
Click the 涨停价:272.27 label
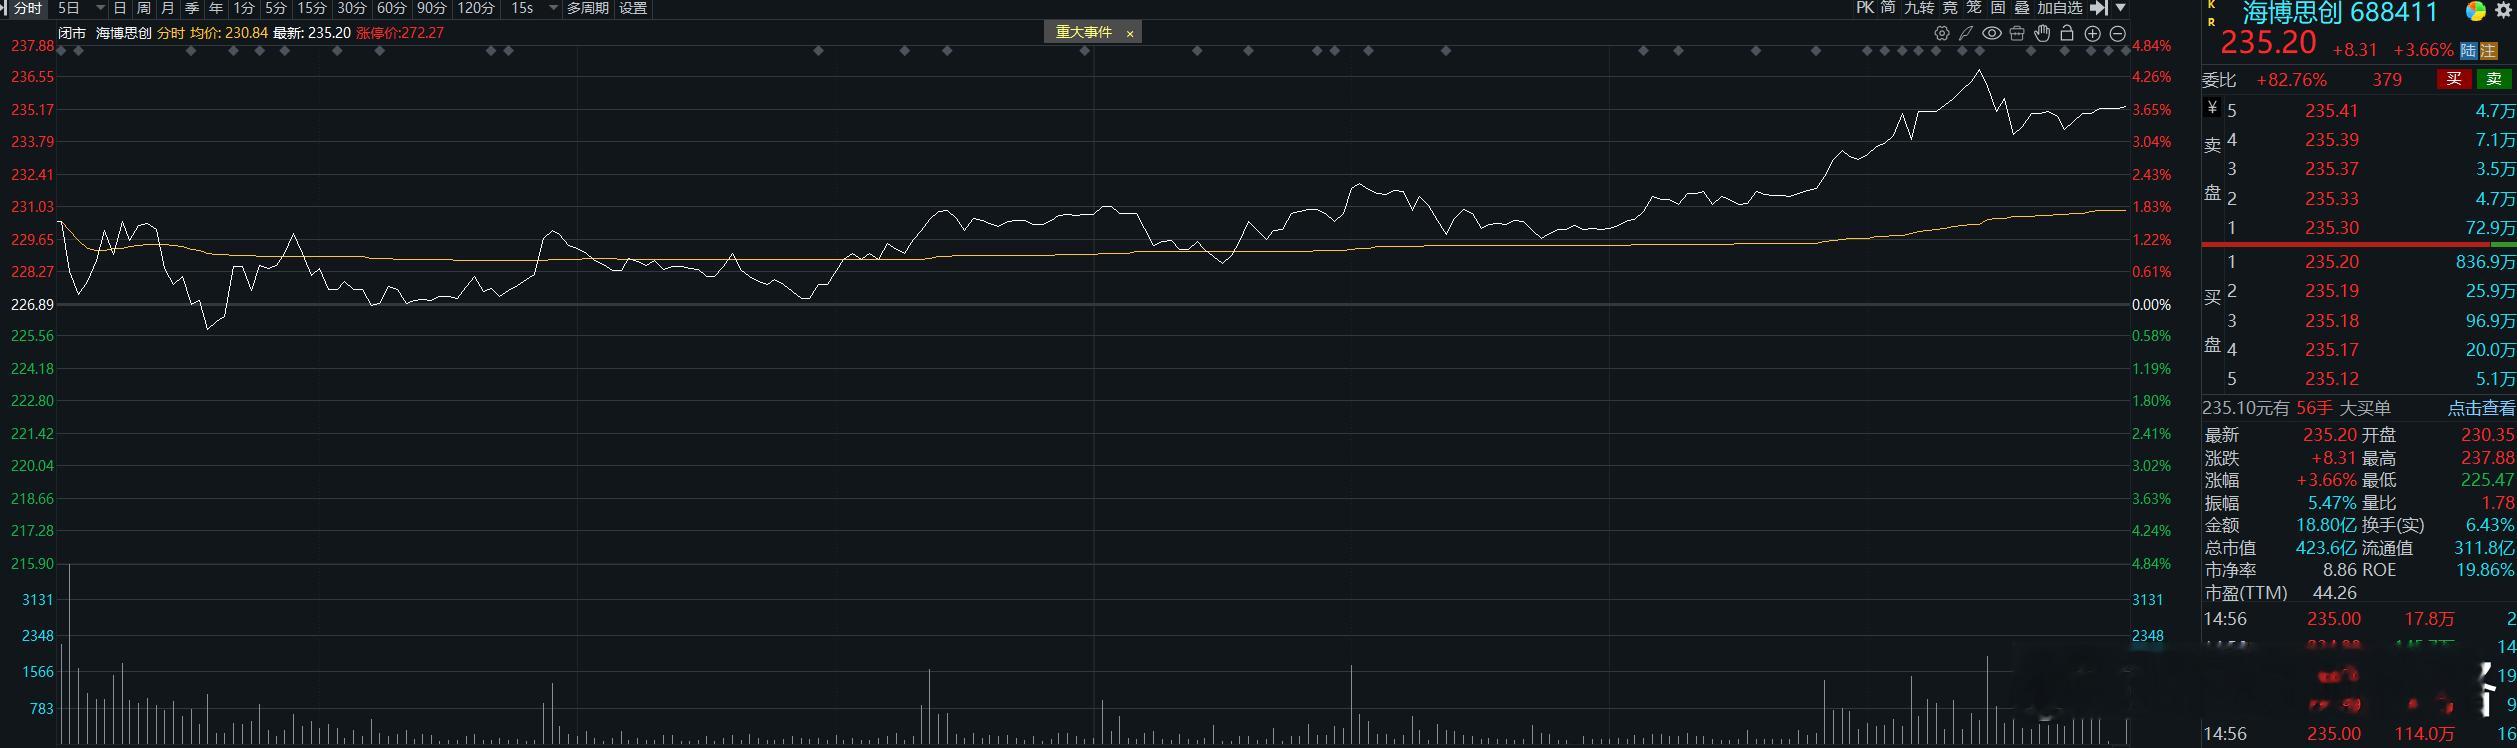click(x=400, y=33)
